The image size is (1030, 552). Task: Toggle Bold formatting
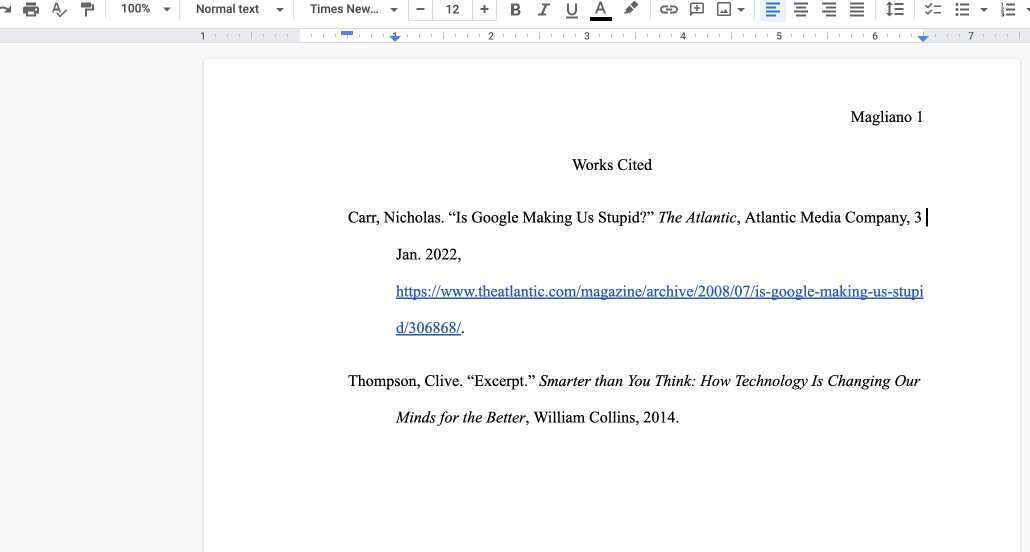tap(515, 9)
